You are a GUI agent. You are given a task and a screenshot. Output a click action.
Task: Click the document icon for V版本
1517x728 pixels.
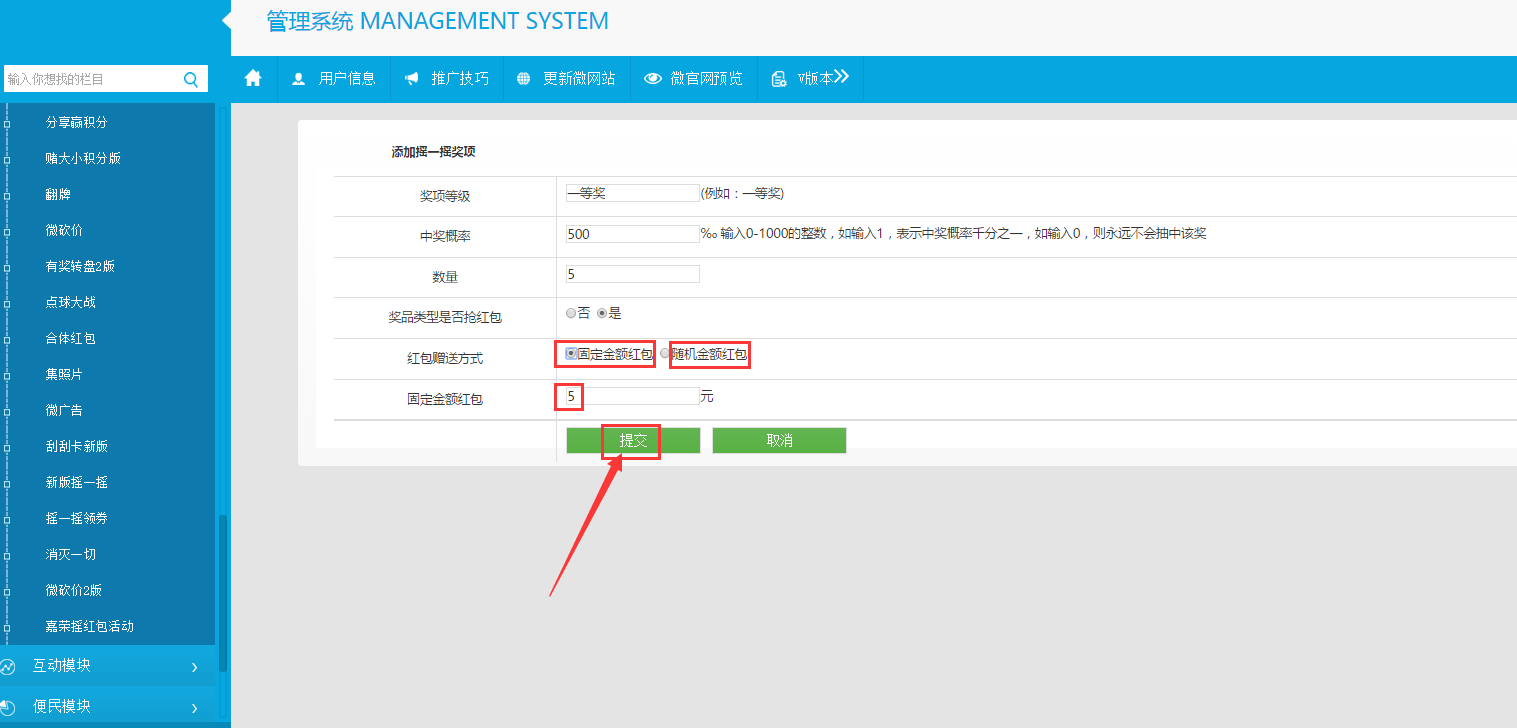778,79
